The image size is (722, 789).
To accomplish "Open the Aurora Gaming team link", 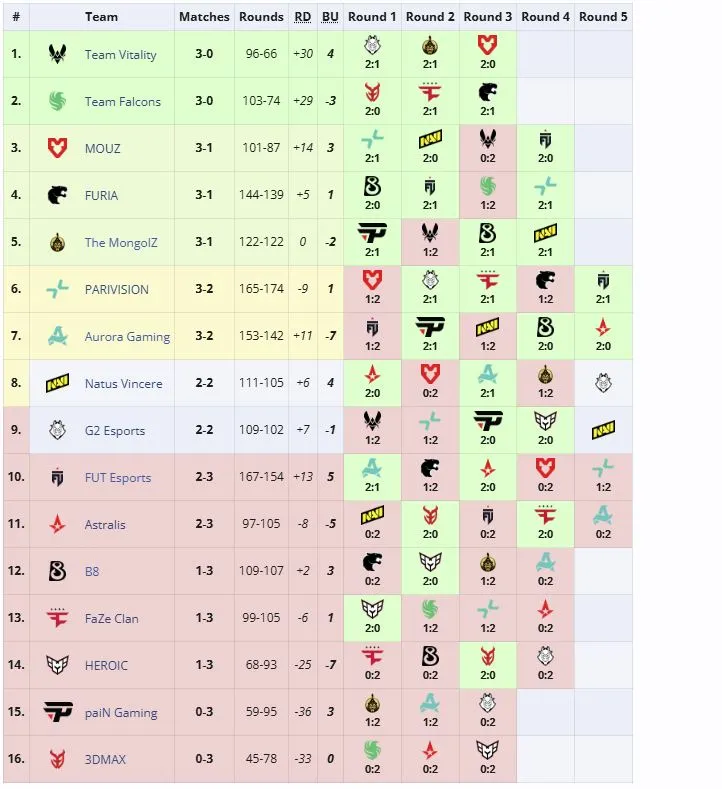I will click(127, 337).
